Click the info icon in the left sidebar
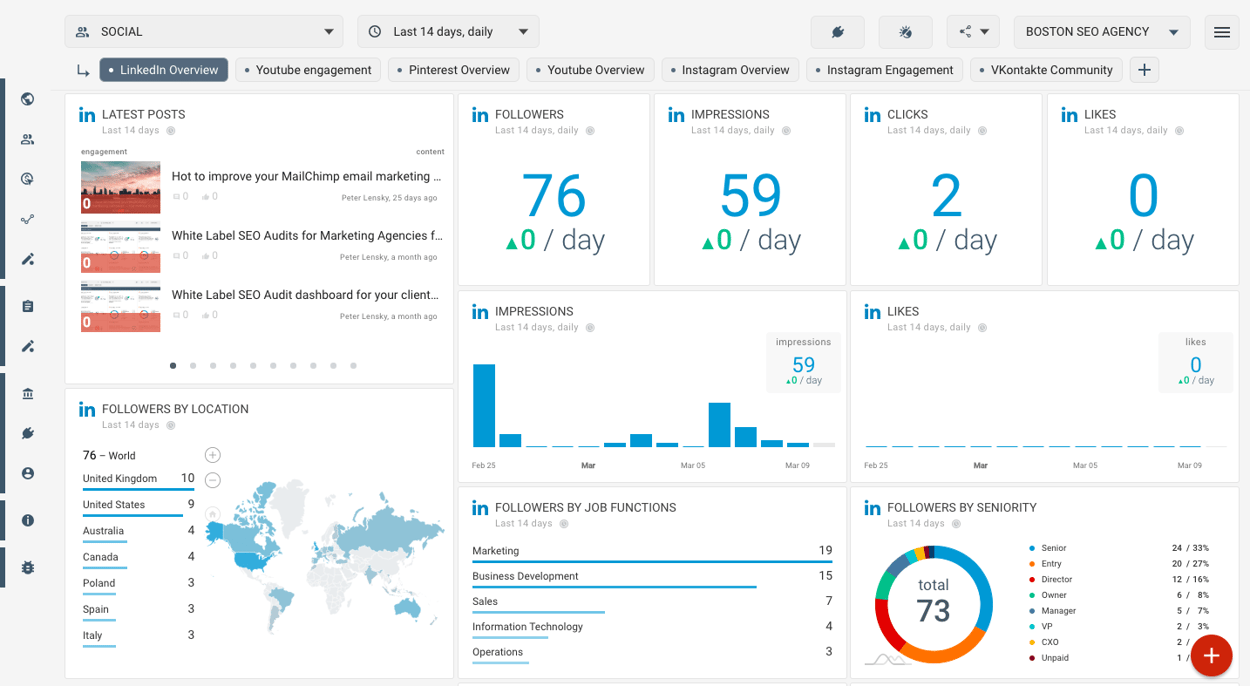The image size is (1250, 686). pos(26,520)
